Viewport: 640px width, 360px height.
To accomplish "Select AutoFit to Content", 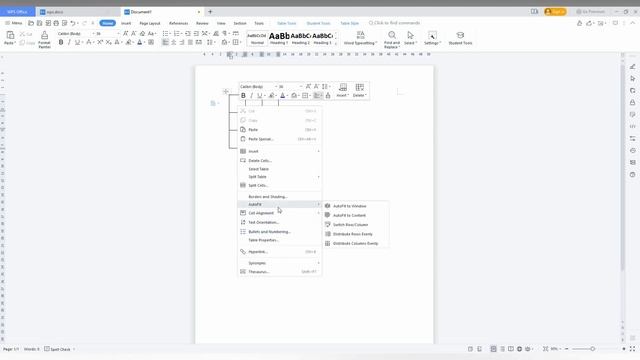I will [356, 216].
